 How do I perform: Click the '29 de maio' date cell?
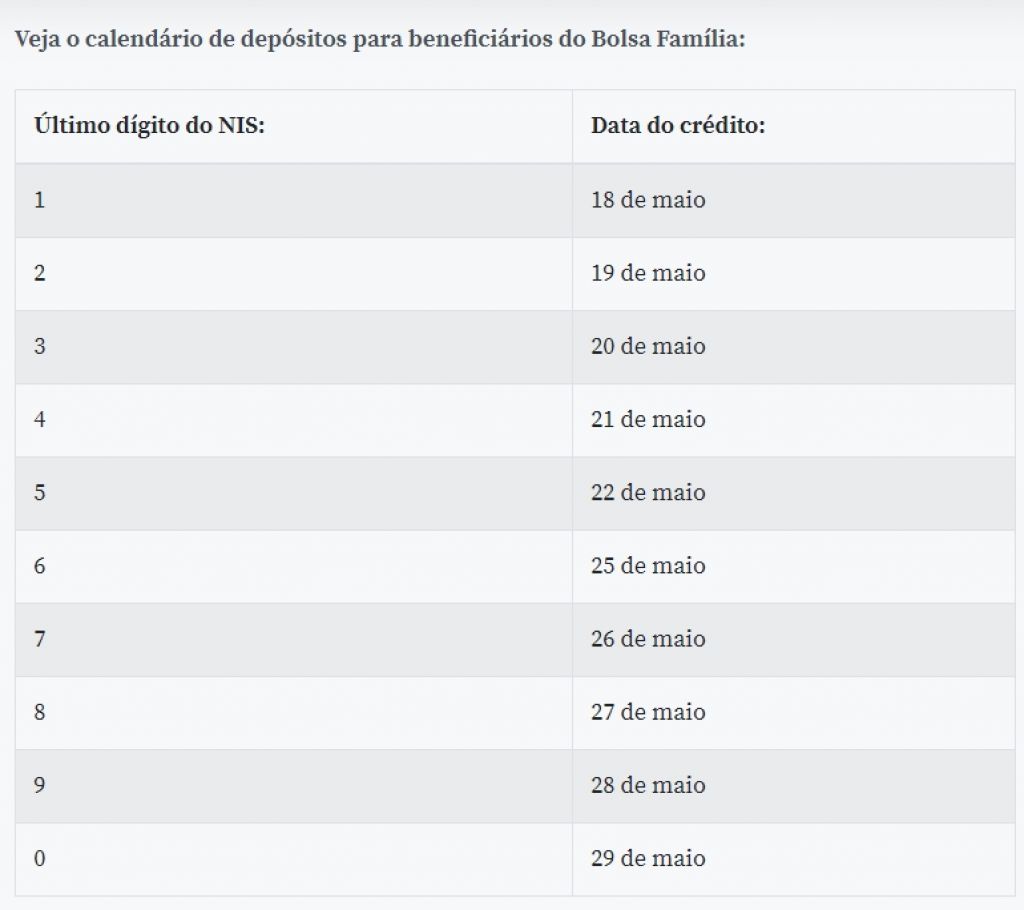pos(793,858)
